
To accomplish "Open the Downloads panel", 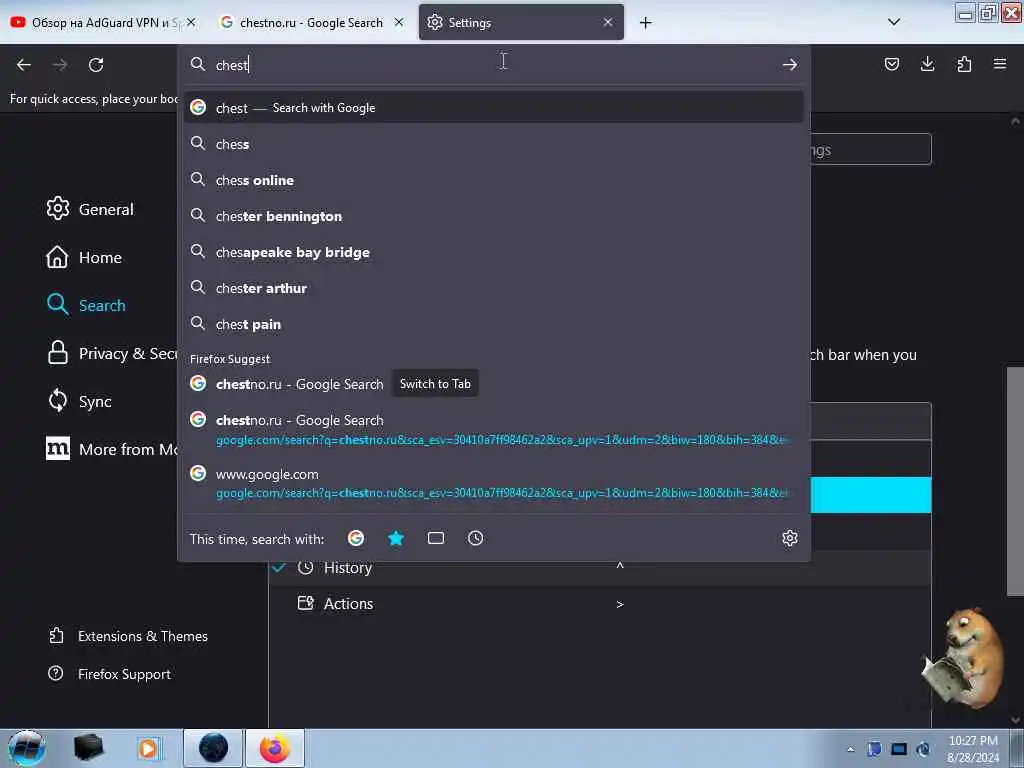I will pos(927,64).
